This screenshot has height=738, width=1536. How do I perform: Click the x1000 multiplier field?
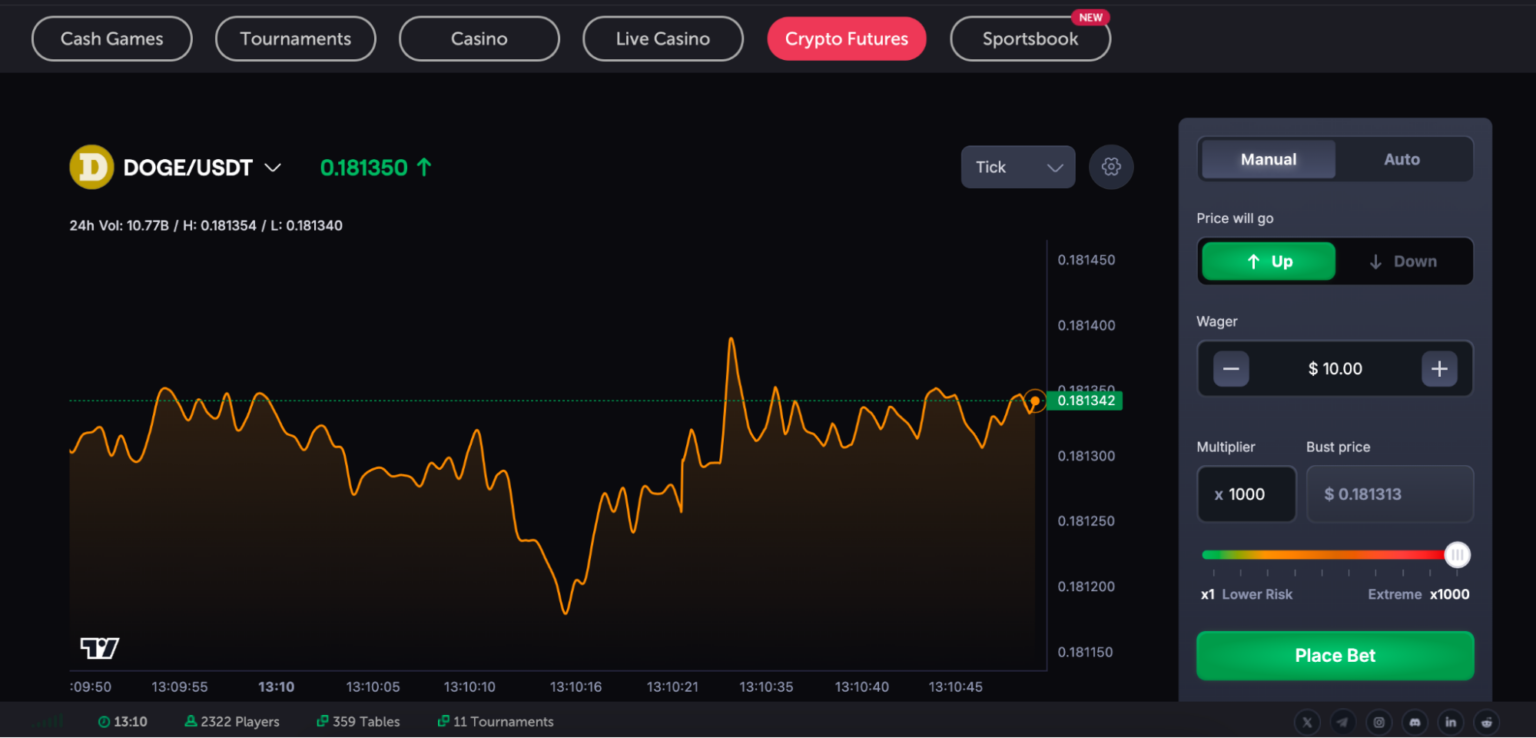pyautogui.click(x=1246, y=494)
